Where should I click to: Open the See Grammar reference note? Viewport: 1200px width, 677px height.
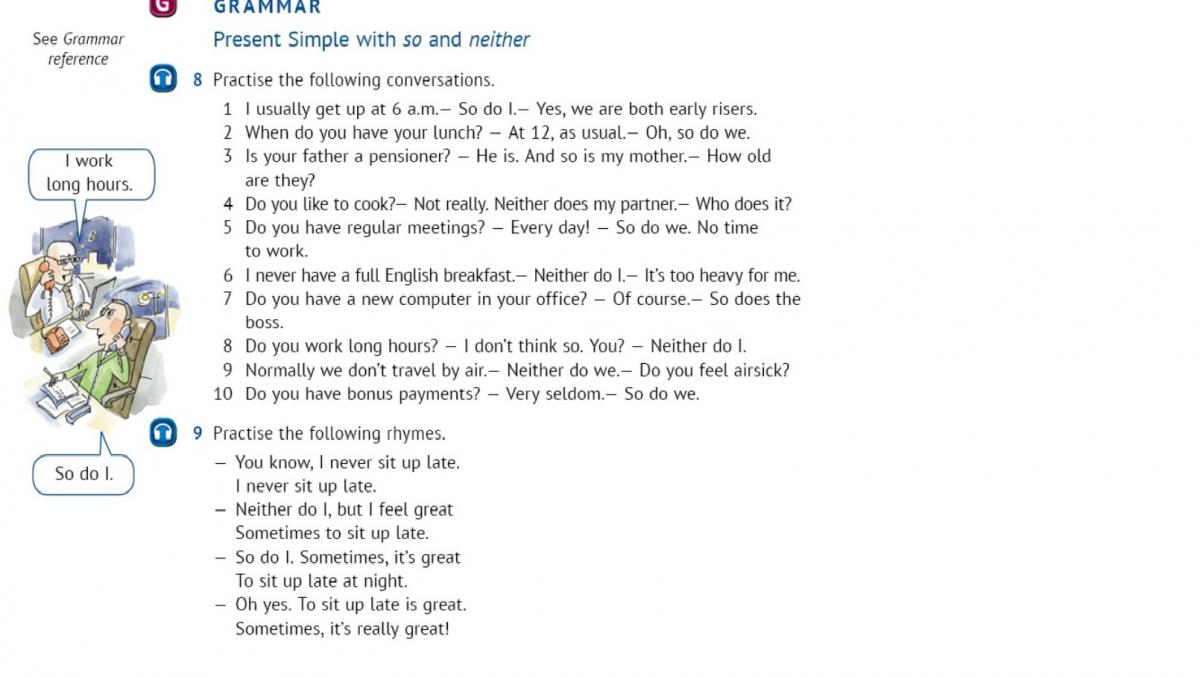click(78, 49)
